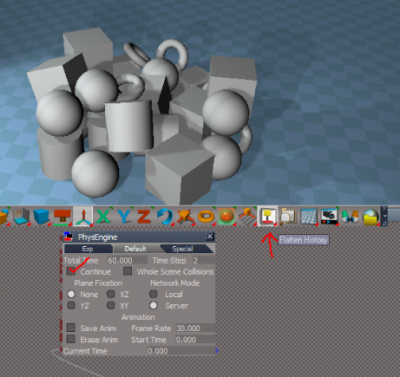The height and width of the screenshot is (377, 400).
Task: Click the red-brown table-shaped toolbar icon
Action: 63,216
